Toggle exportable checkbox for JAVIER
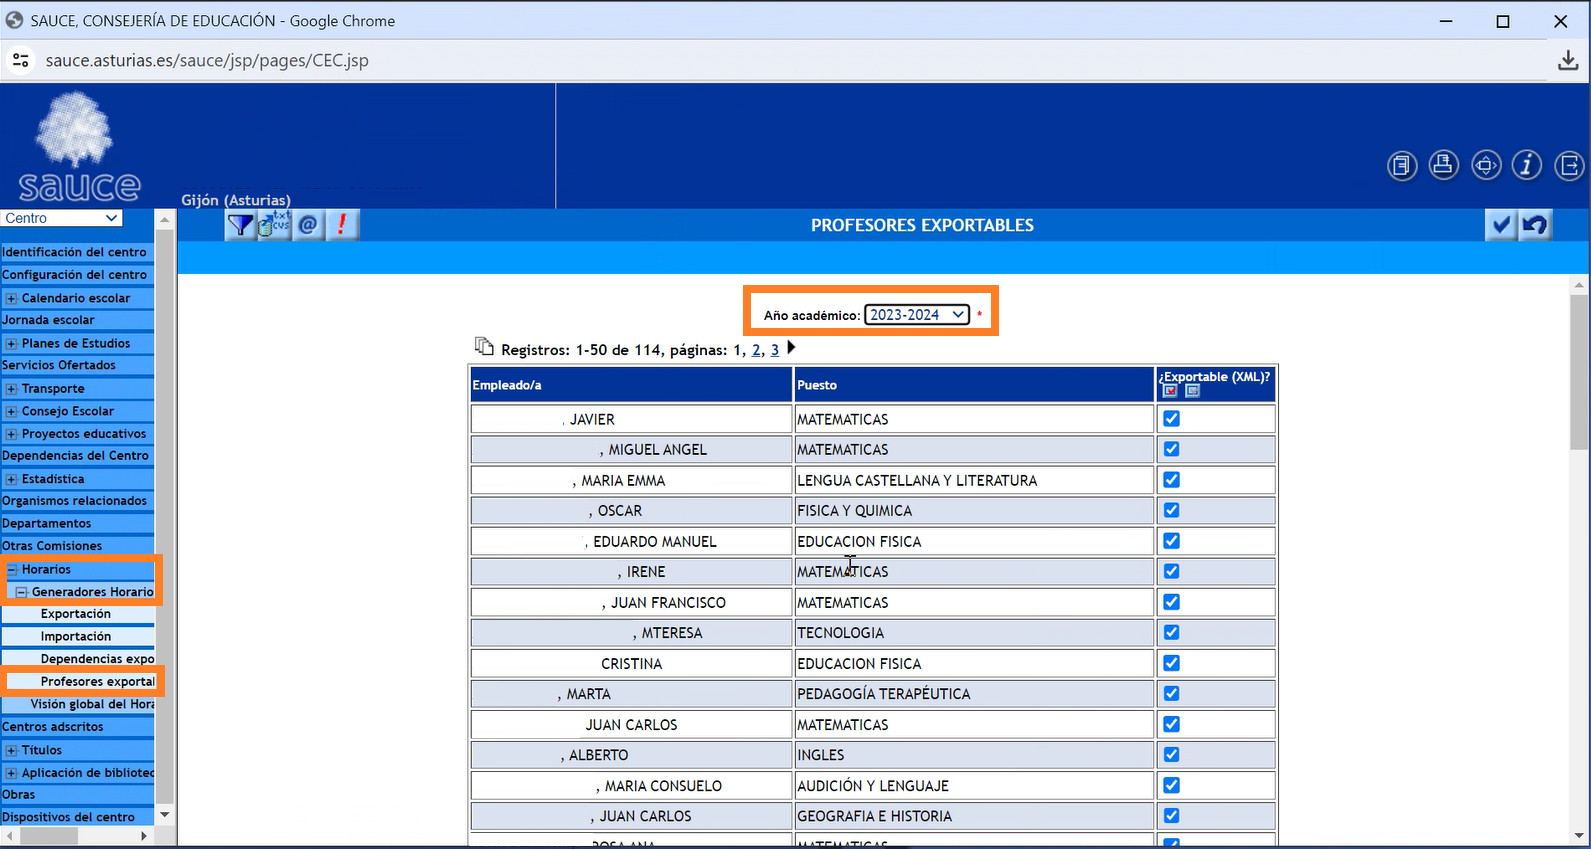This screenshot has width=1591, height=849. point(1171,419)
